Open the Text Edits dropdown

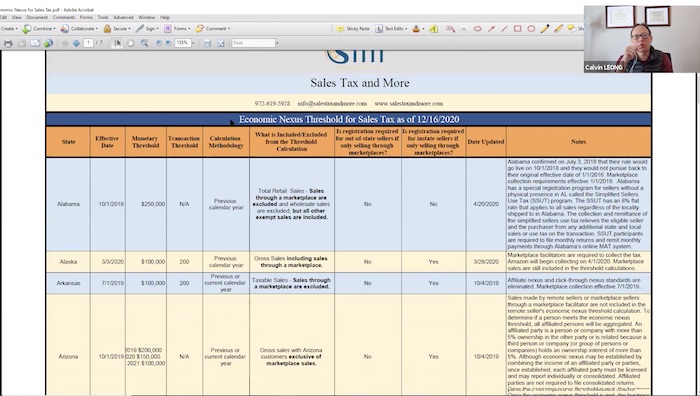click(x=391, y=29)
